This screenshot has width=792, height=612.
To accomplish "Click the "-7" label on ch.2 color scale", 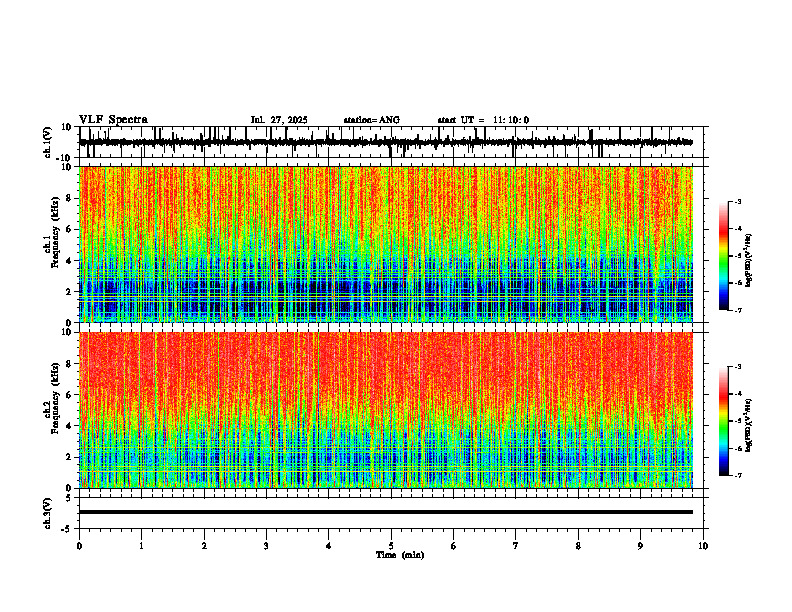I will (x=738, y=475).
